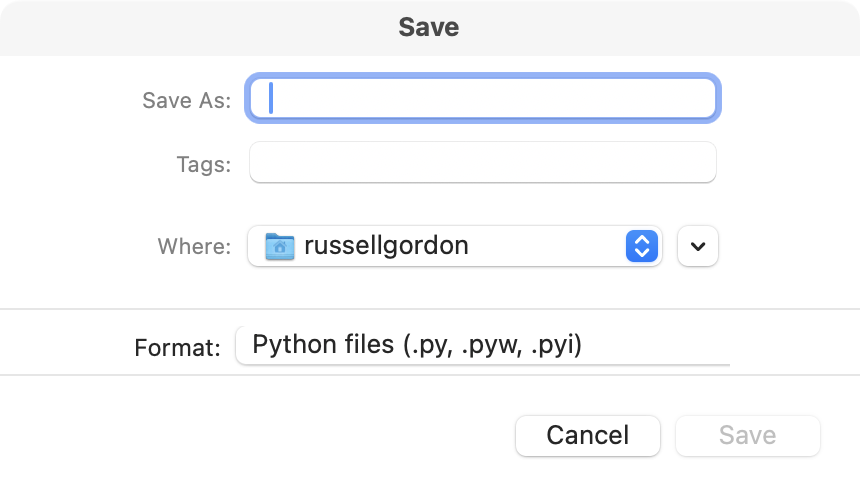The width and height of the screenshot is (860, 496).
Task: Click the "Save As:" label
Action: point(187,100)
